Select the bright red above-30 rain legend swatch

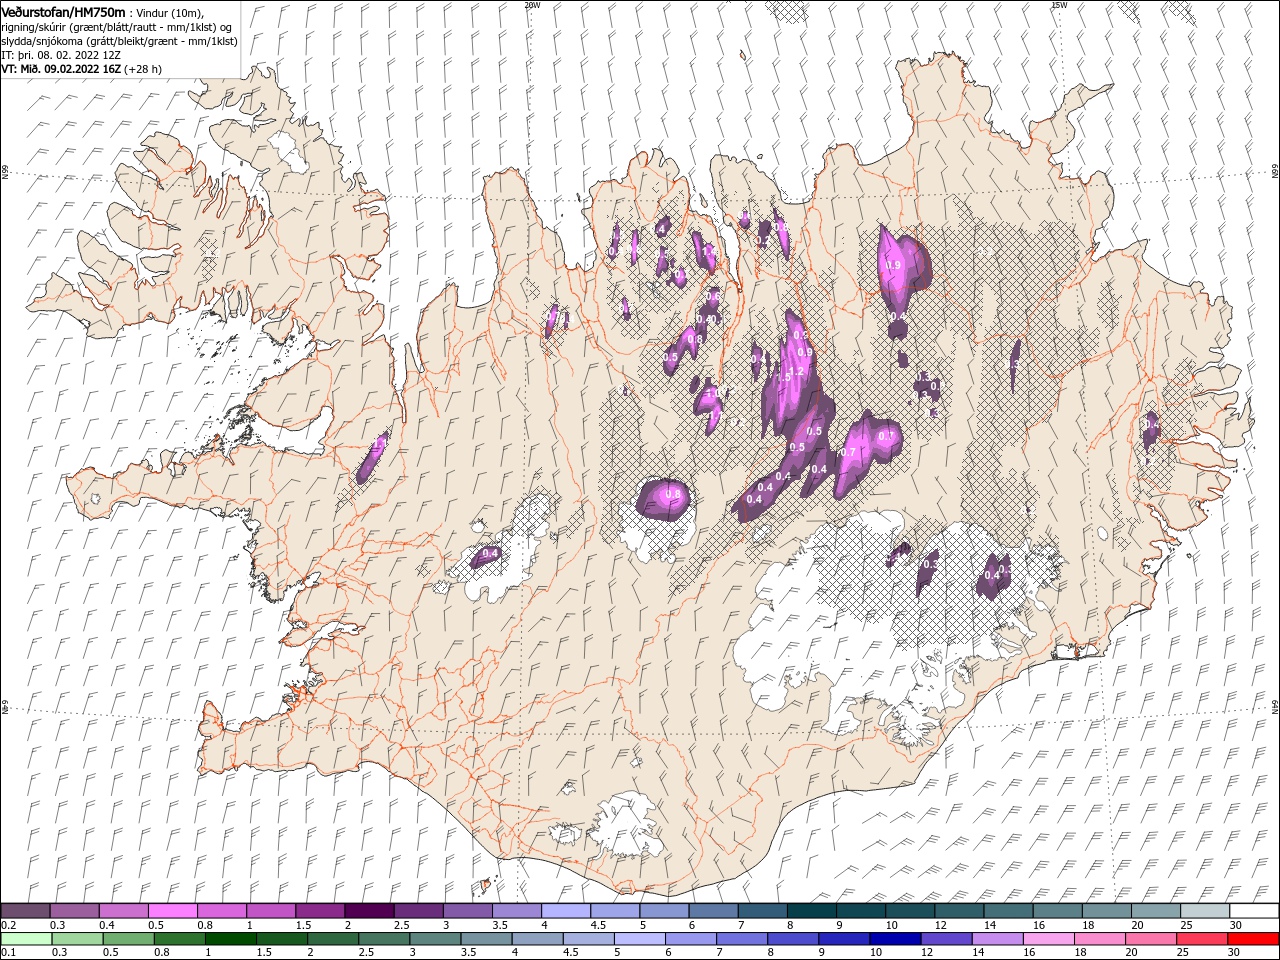tap(1254, 939)
